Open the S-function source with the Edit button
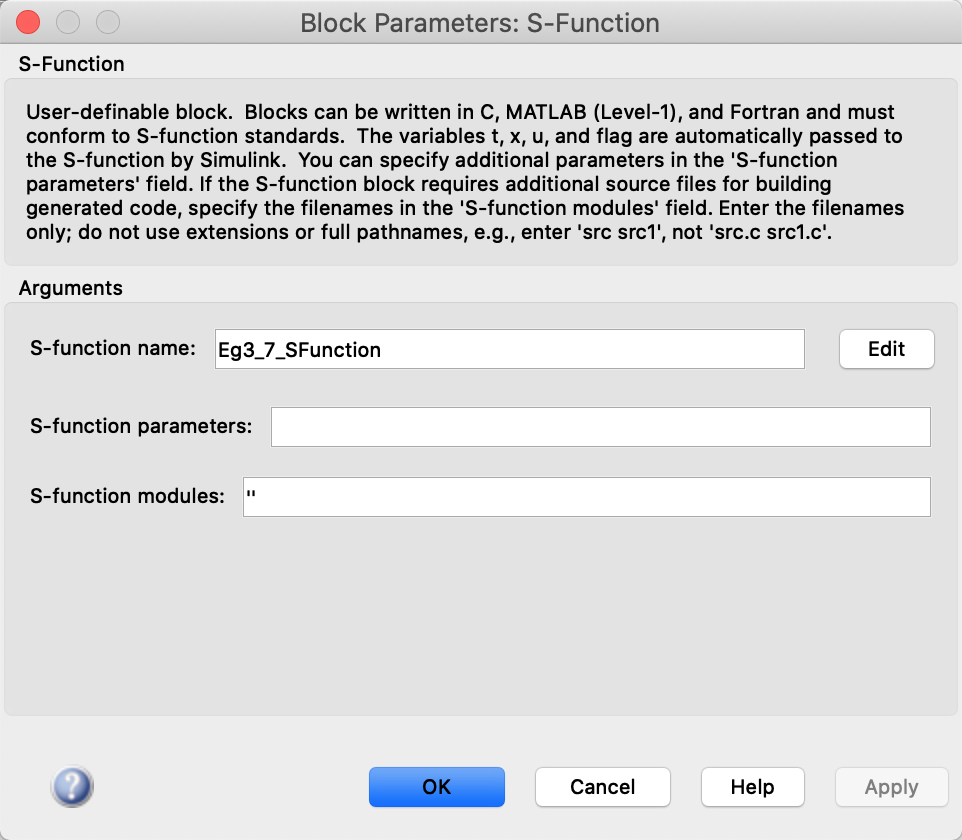This screenshot has width=962, height=840. coord(886,349)
